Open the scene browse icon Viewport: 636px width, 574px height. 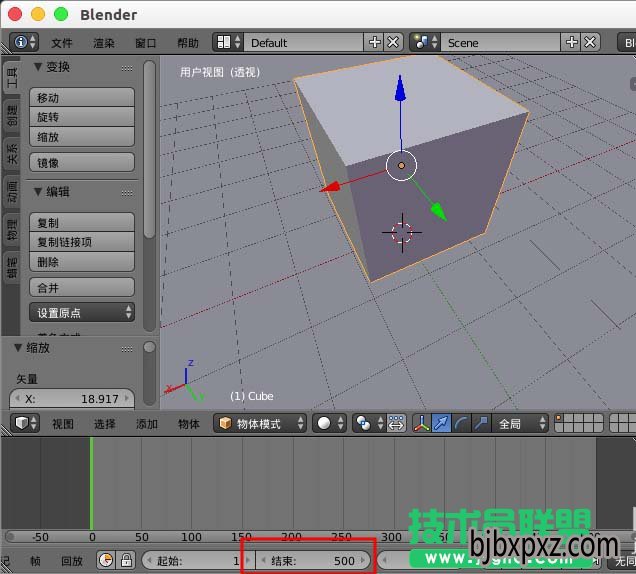pos(425,42)
